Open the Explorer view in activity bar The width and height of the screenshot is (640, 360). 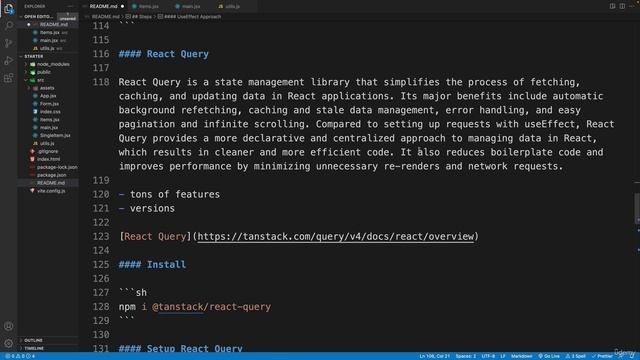[x=9, y=9]
